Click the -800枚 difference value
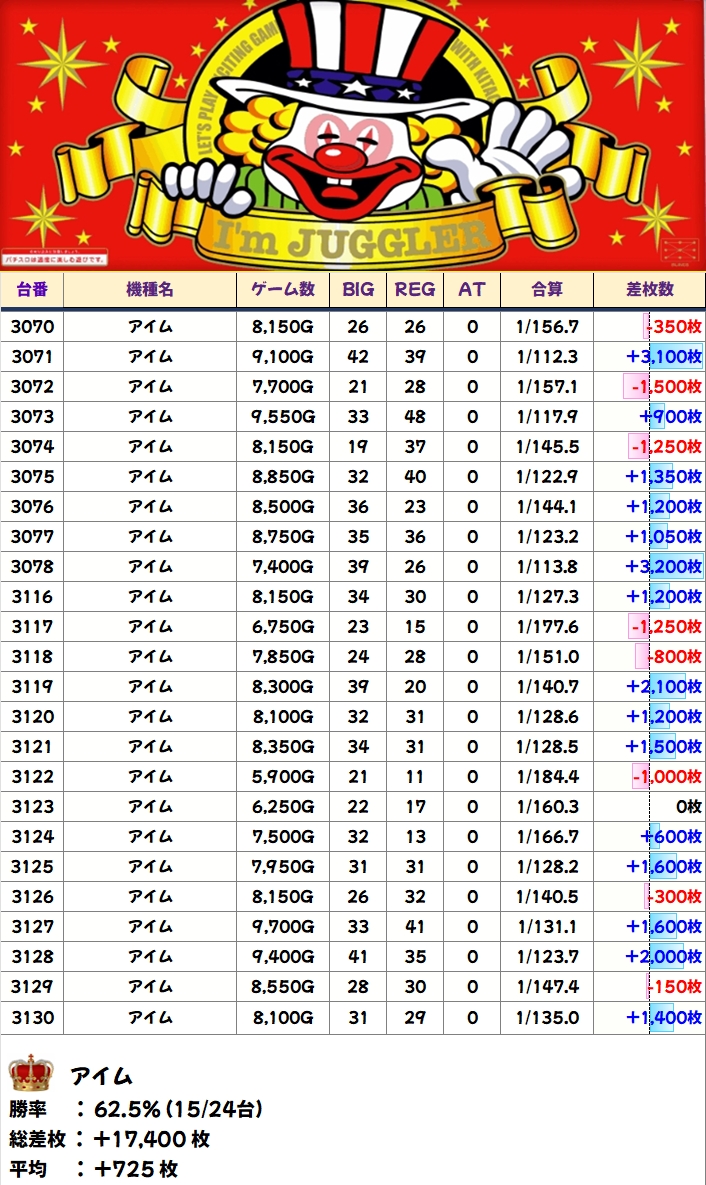 676,657
